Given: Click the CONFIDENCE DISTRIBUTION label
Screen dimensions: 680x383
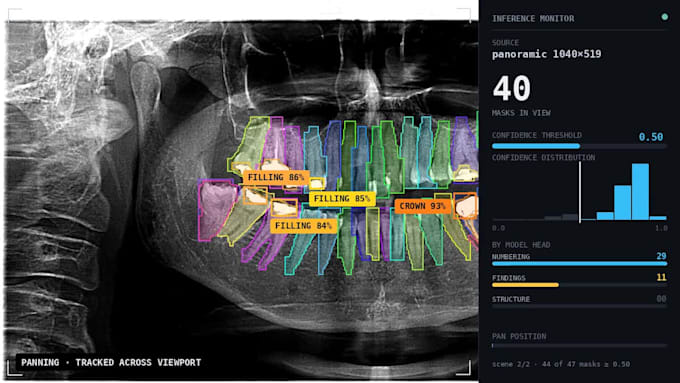Looking at the screenshot, I should tap(543, 157).
